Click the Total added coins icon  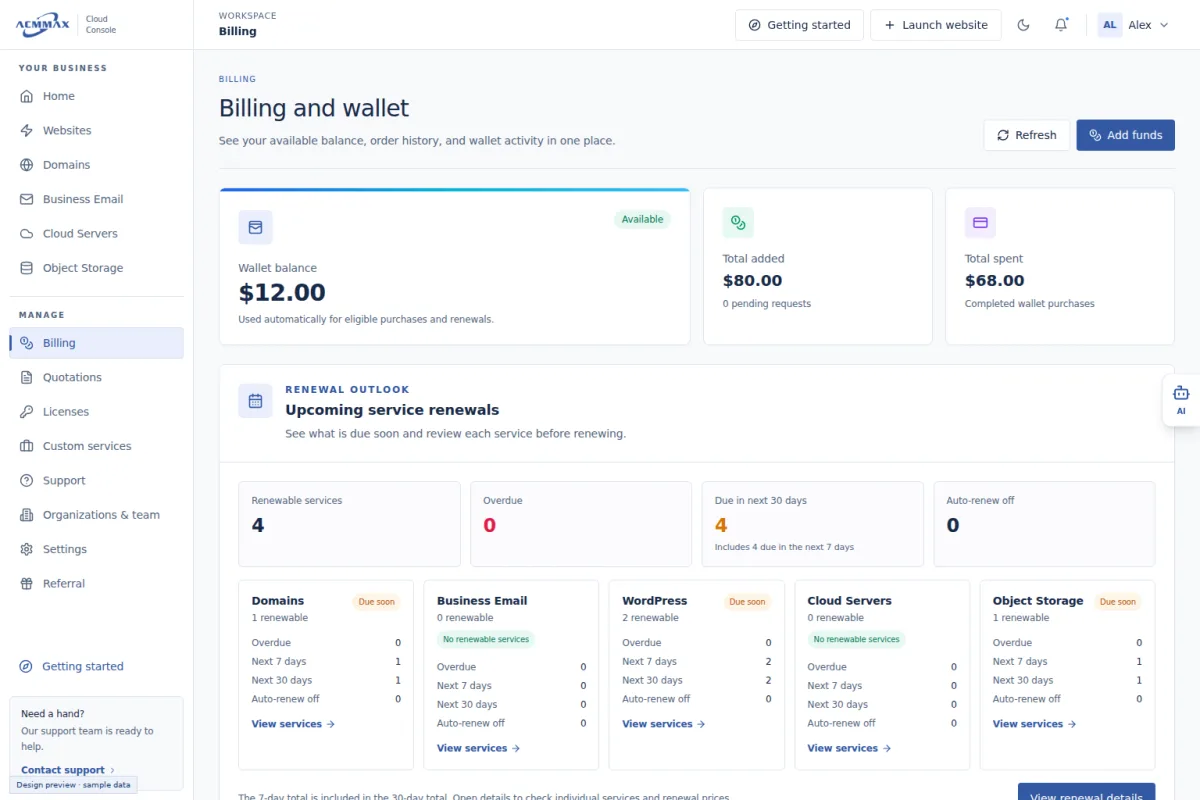738,222
